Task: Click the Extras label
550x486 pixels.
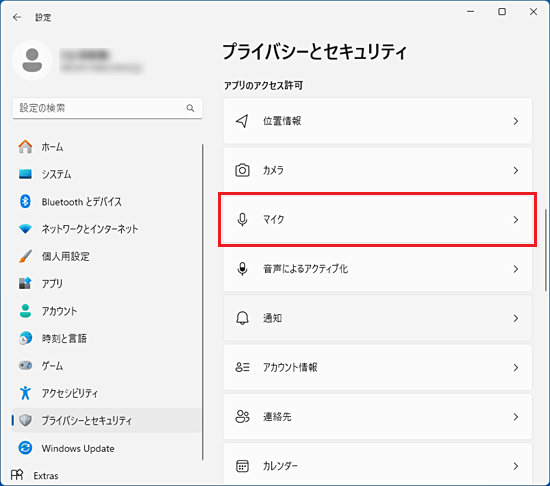Action: point(46,476)
